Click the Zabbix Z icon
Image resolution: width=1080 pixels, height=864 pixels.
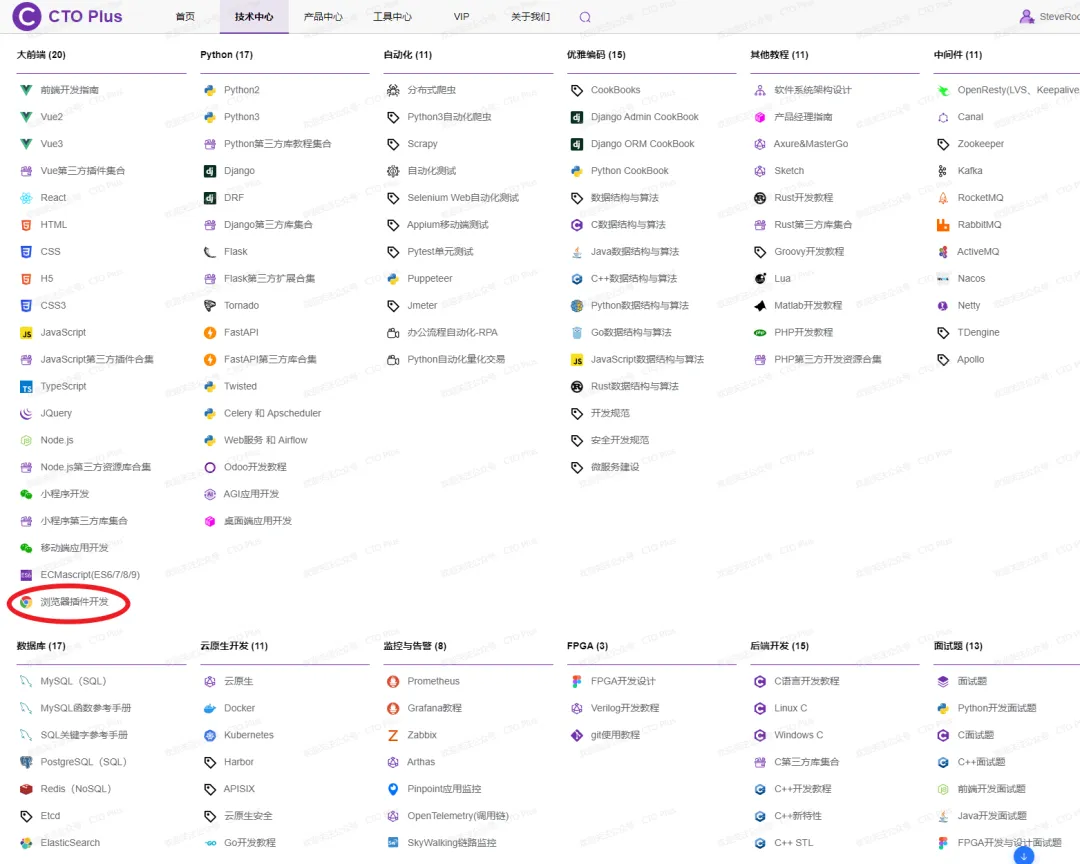(393, 735)
